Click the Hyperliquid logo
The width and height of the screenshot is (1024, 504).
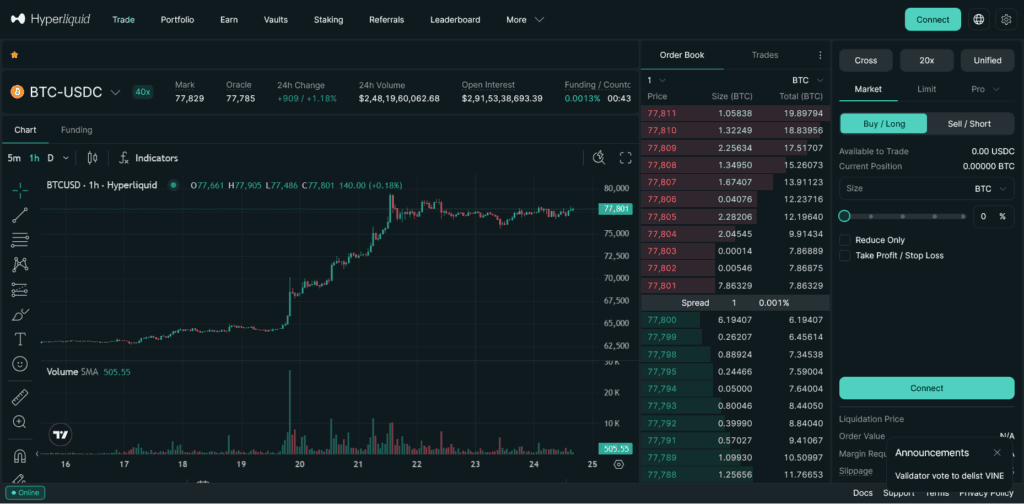tap(50, 20)
